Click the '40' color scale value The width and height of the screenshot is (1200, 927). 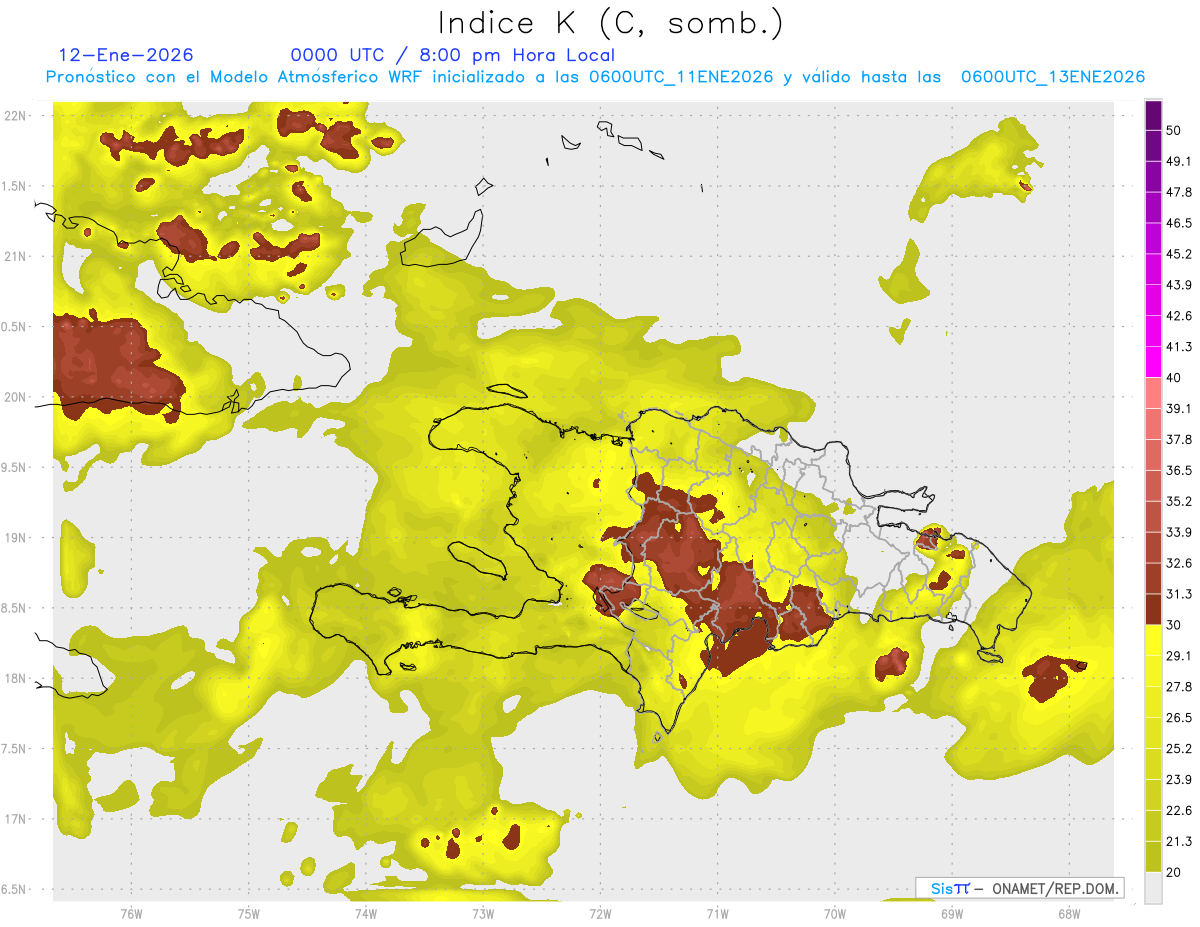[x=1175, y=378]
